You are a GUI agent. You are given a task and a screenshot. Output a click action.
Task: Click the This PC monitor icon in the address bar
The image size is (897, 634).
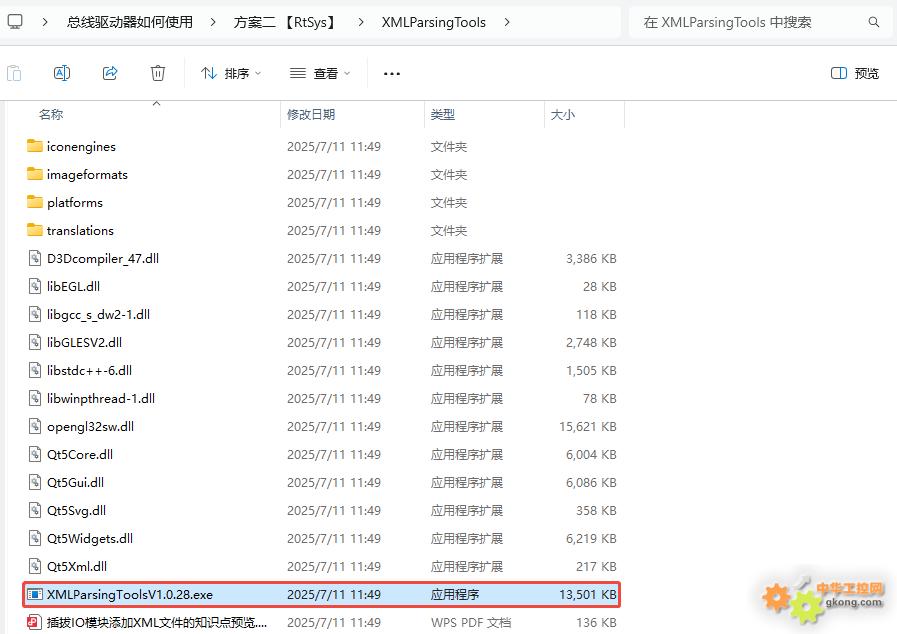[x=15, y=21]
